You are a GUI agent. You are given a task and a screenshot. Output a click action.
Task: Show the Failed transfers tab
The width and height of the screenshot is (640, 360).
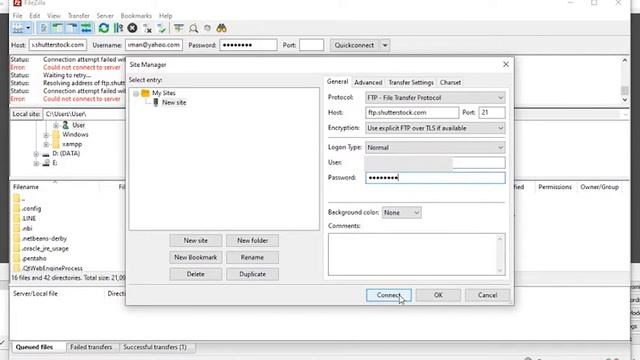pyautogui.click(x=91, y=347)
